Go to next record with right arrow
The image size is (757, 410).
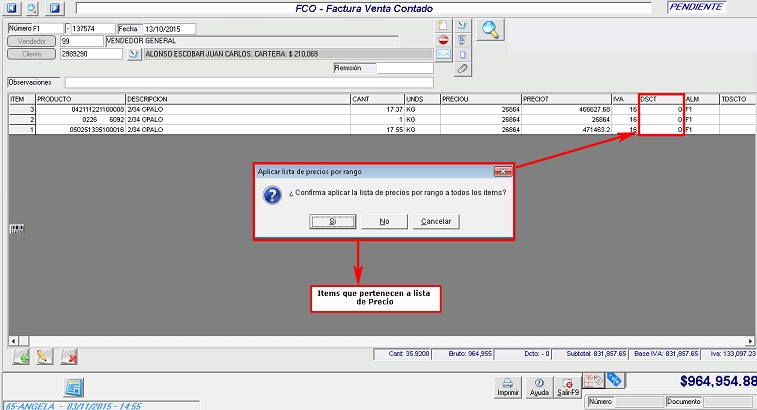(x=55, y=7)
